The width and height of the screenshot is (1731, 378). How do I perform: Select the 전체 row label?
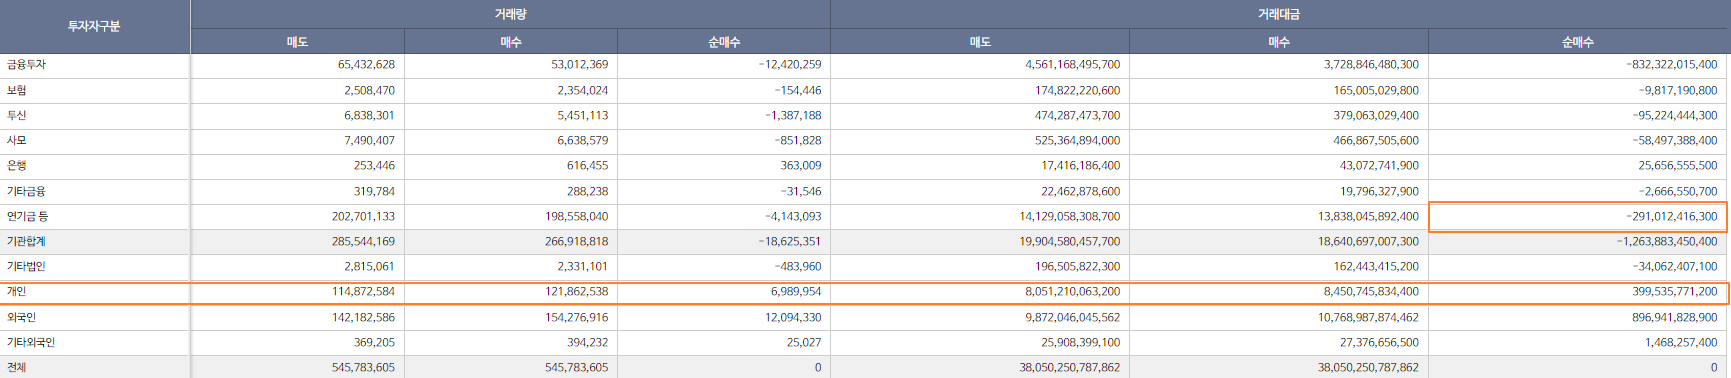17,367
